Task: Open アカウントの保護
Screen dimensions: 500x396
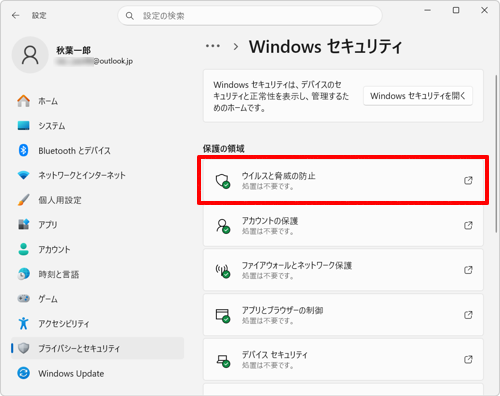Action: [x=343, y=225]
